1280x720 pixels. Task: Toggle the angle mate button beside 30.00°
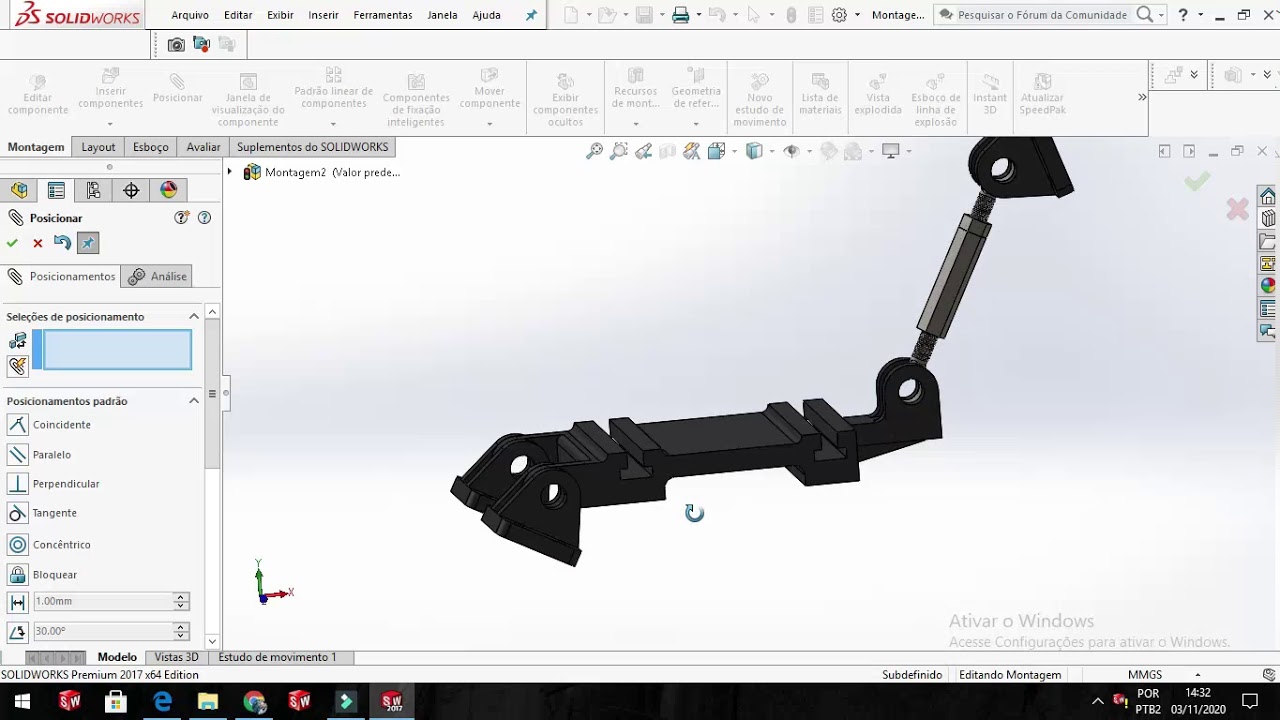coord(17,632)
